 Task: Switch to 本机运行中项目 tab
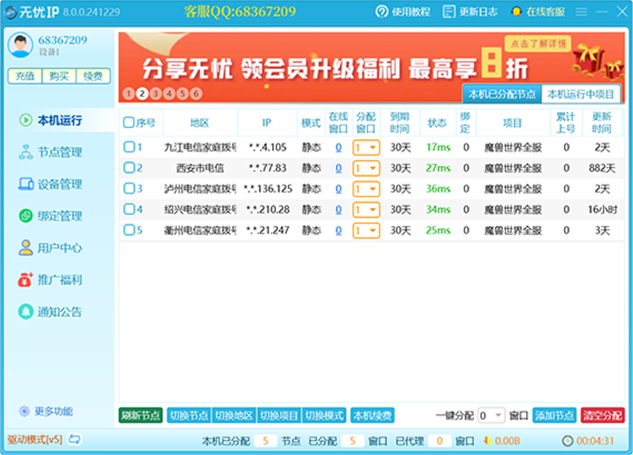580,94
